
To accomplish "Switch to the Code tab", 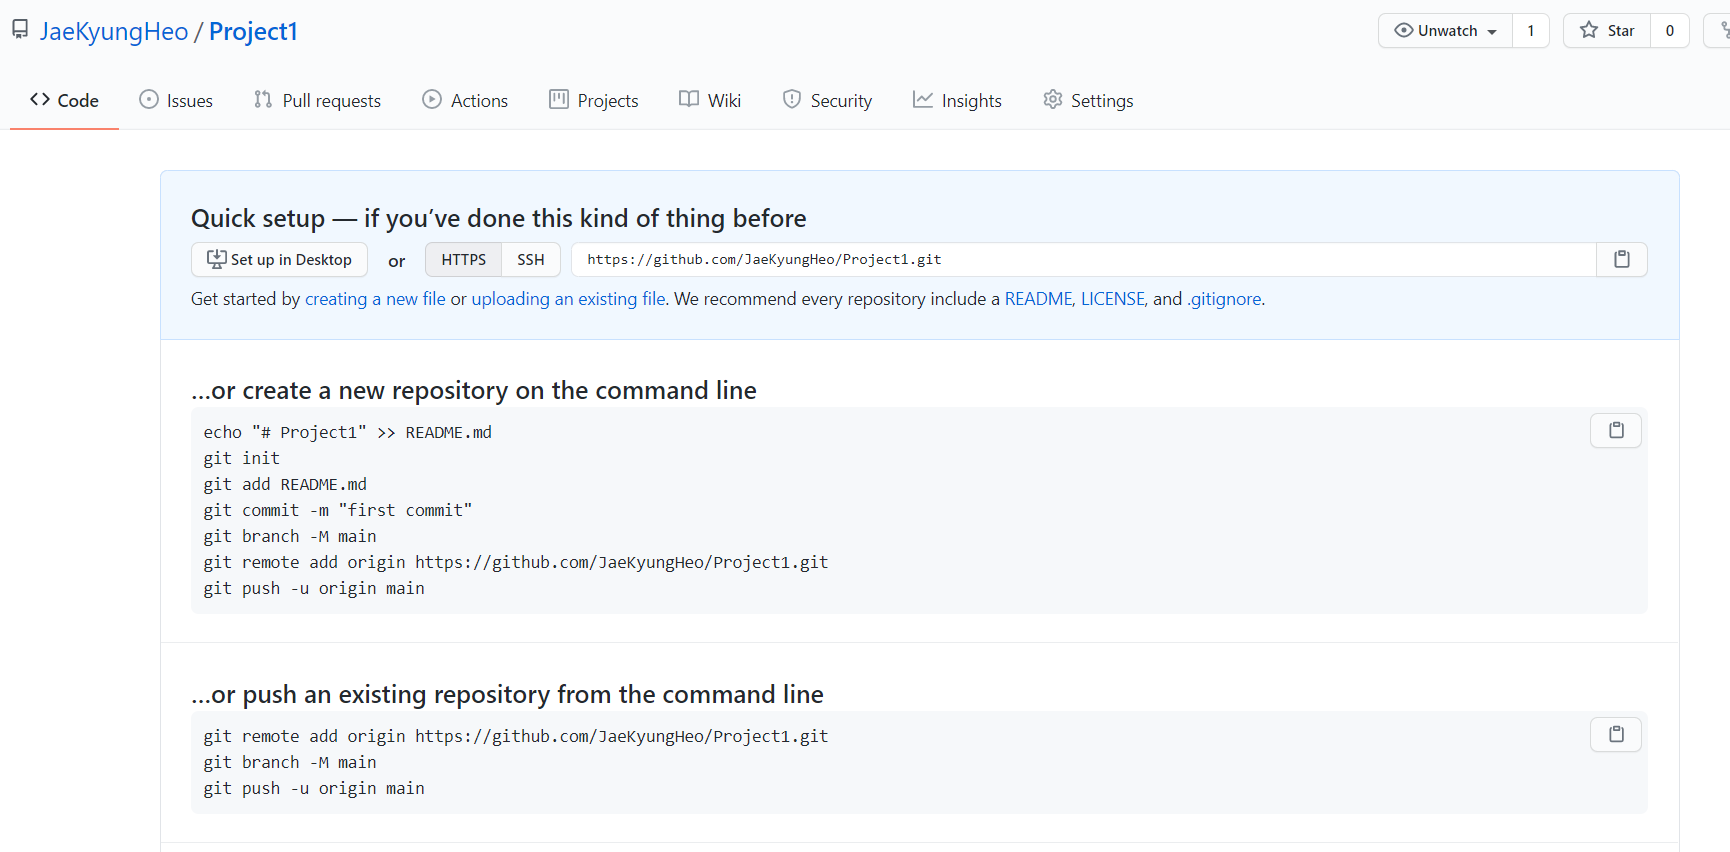I will click(x=64, y=100).
